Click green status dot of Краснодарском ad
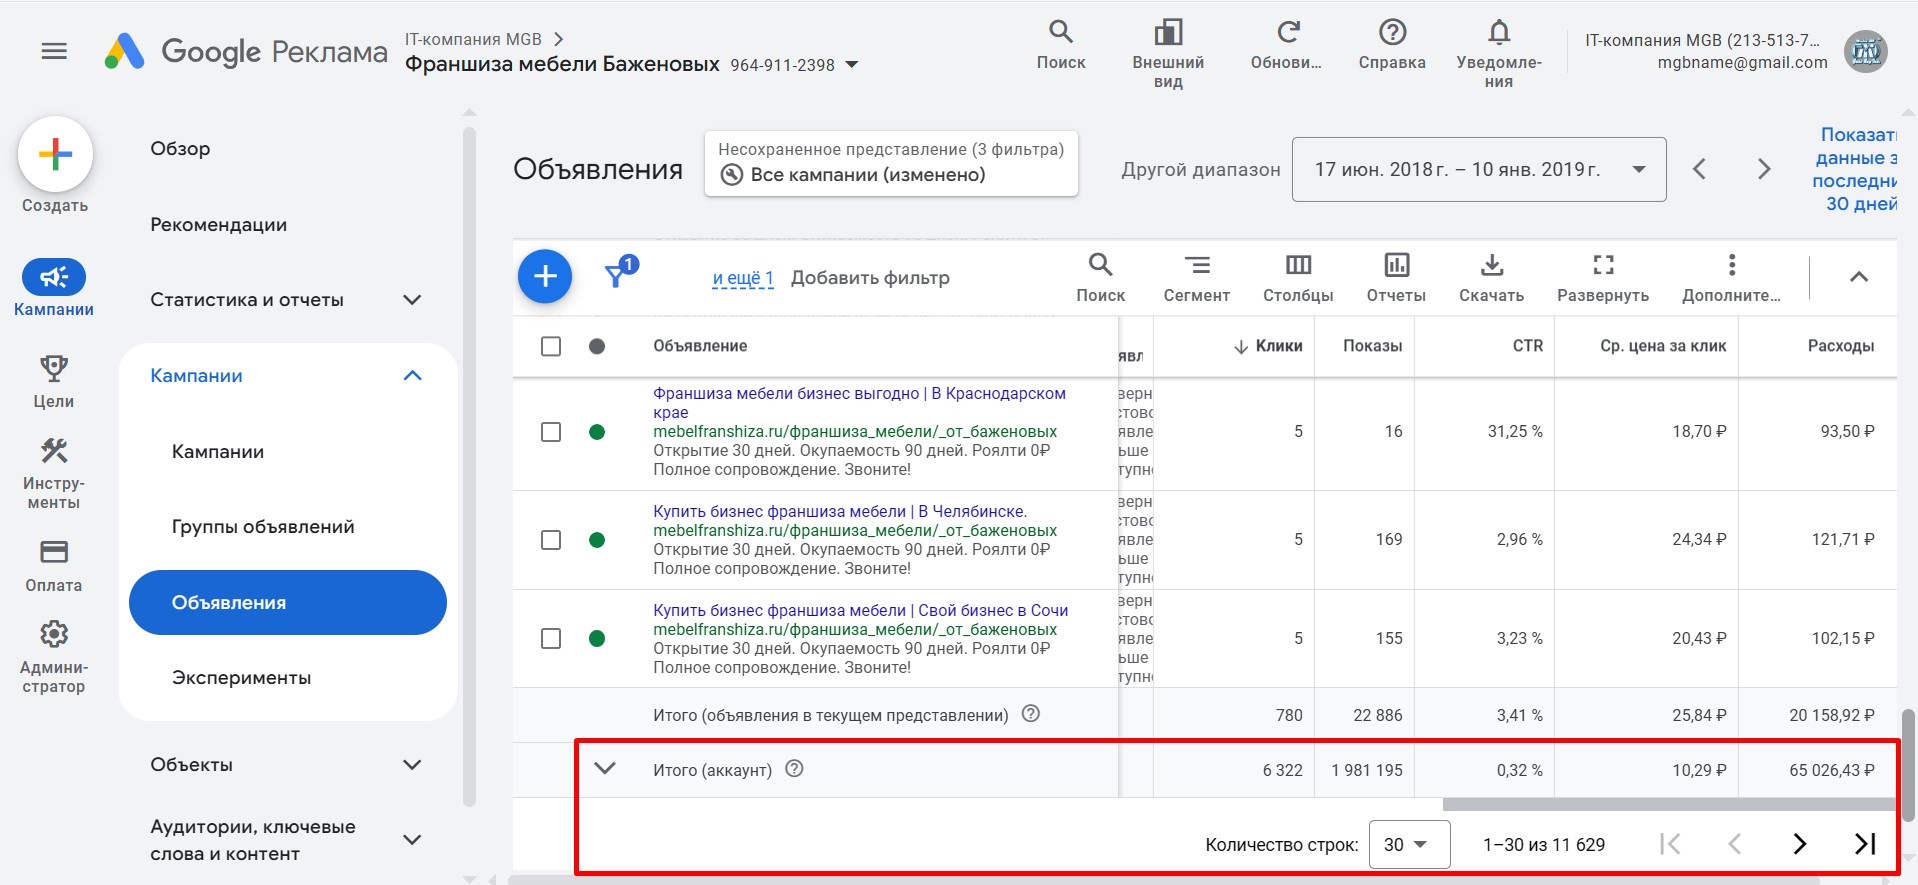Screen dimensions: 1918x885 pyautogui.click(x=597, y=432)
